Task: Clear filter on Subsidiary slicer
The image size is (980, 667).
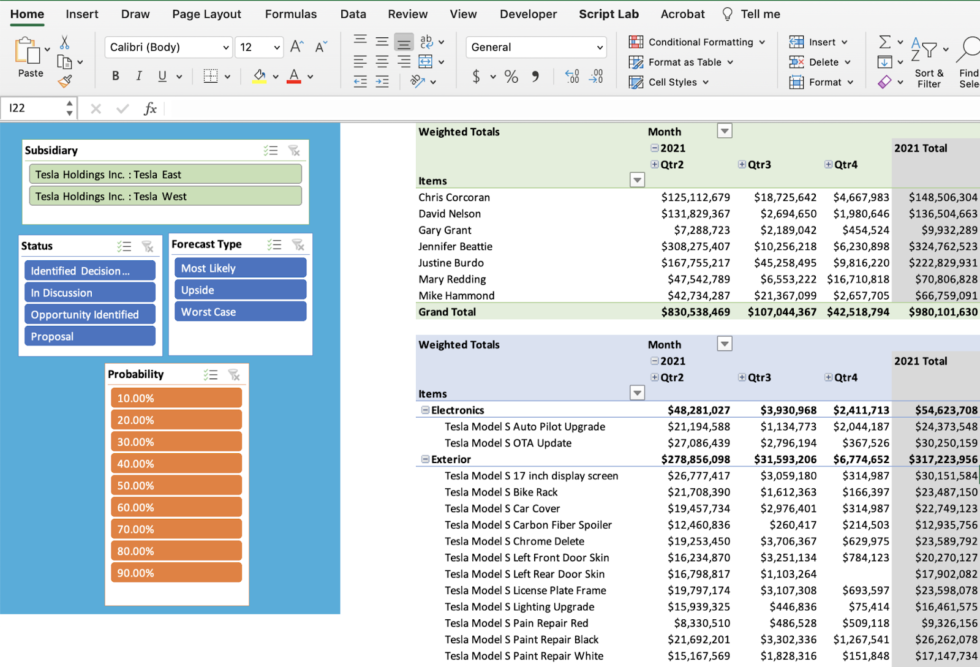Action: (294, 151)
